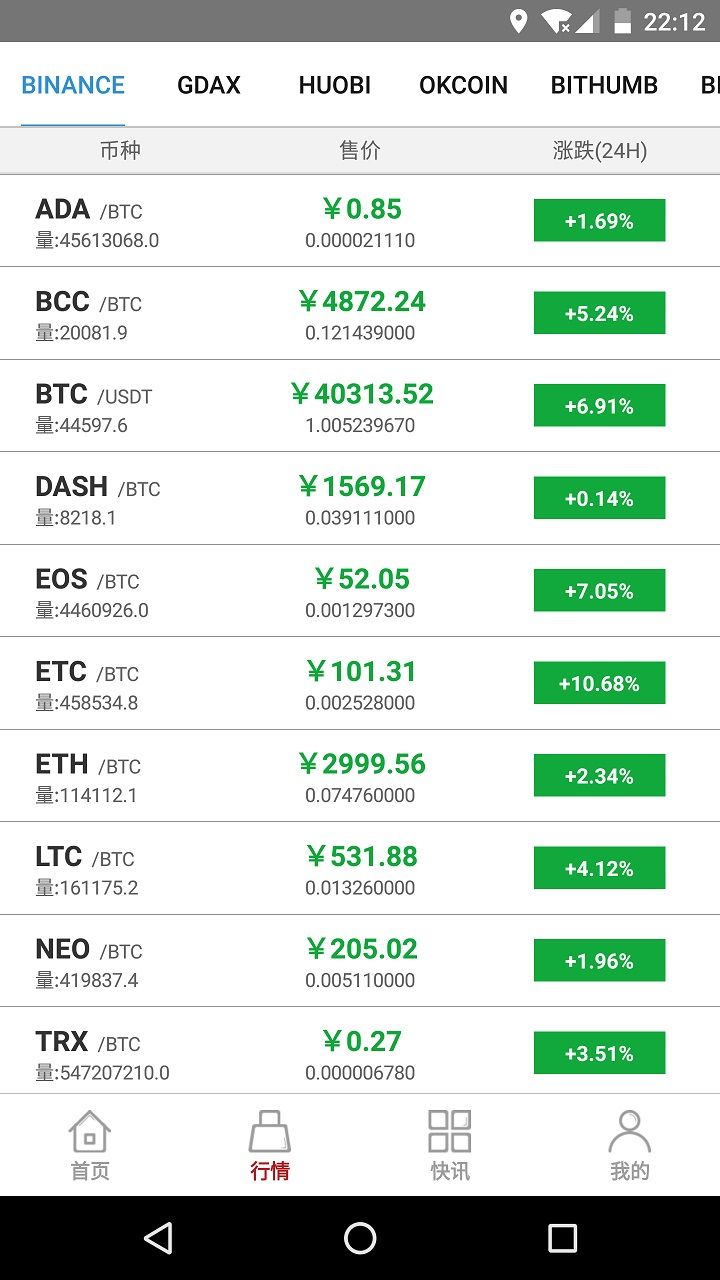Open the market quotes icon tab
Viewport: 720px width, 1280px height.
tap(270, 1132)
